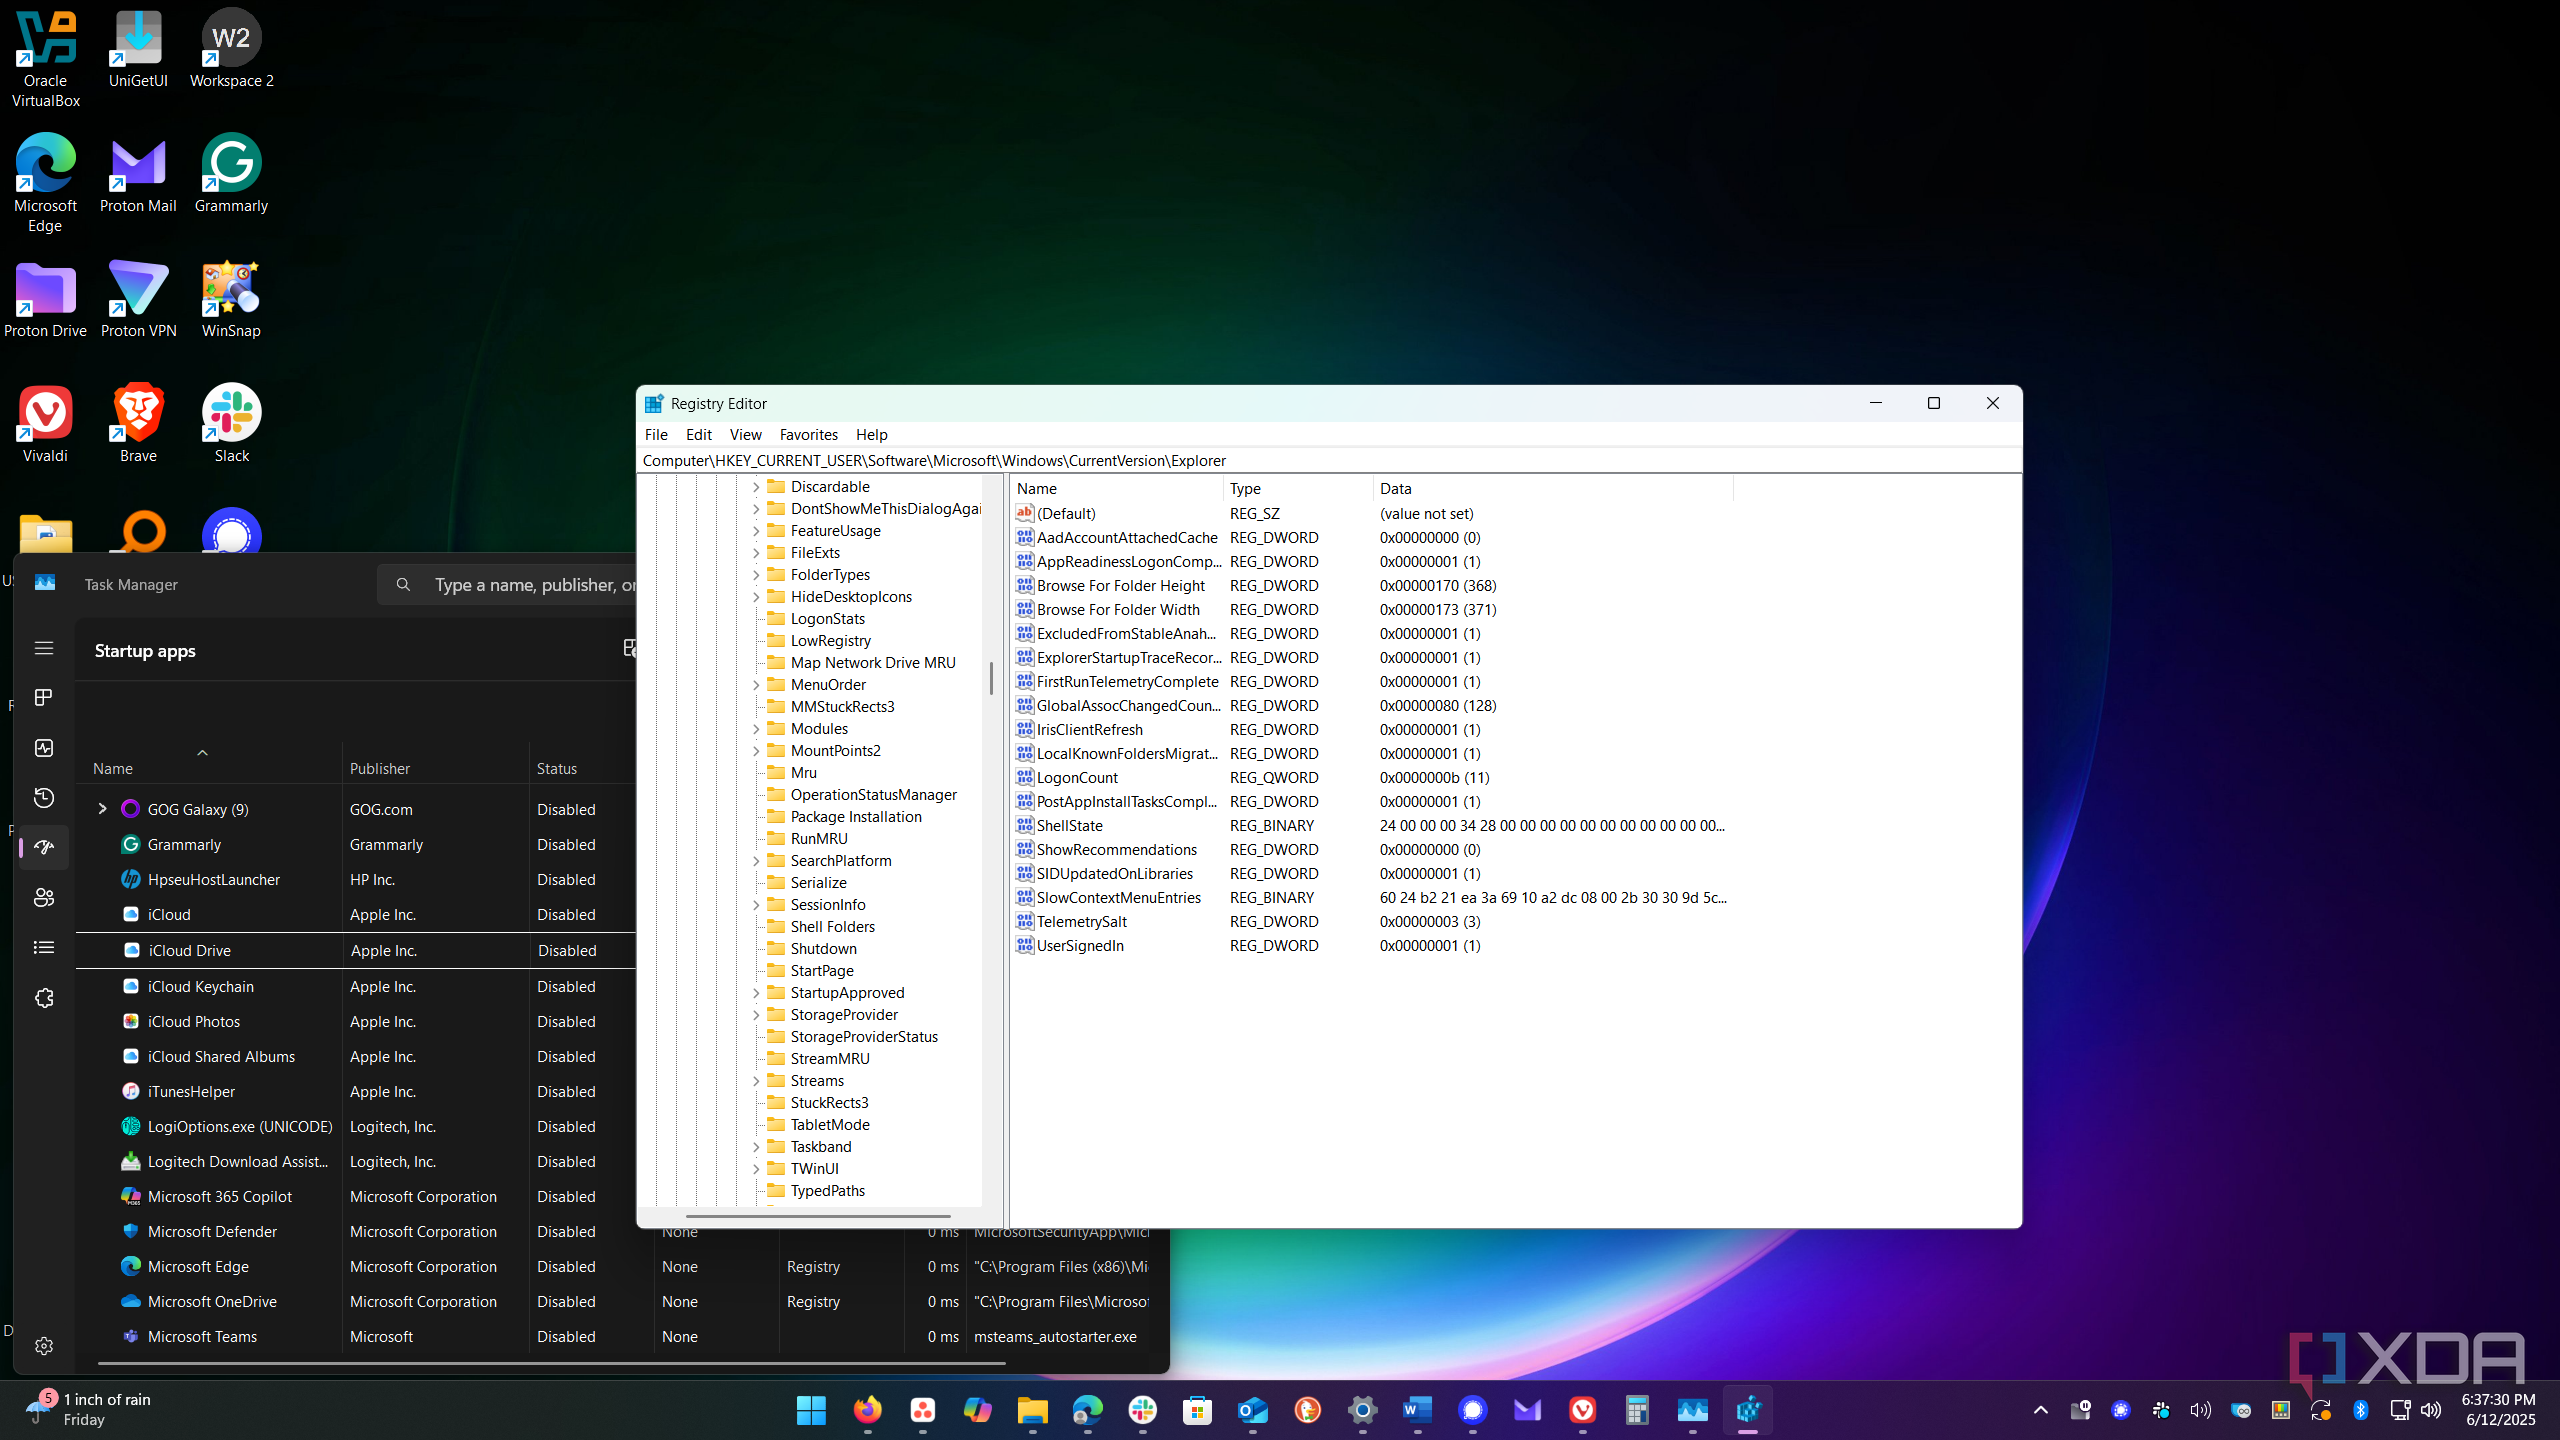Select the RunMRU registry key

coord(818,839)
